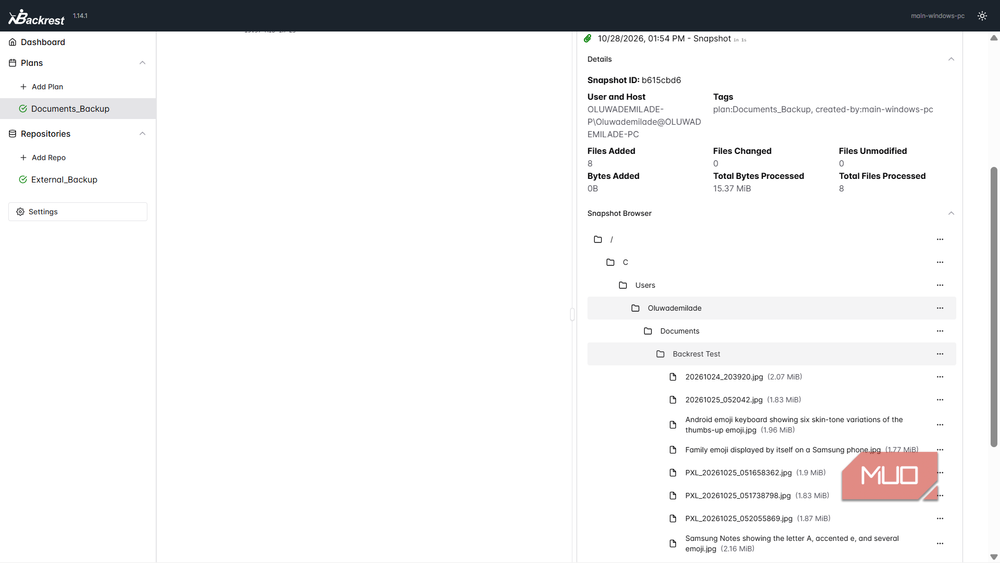Image resolution: width=1000 pixels, height=563 pixels.
Task: Open more options for root folder
Action: 940,240
